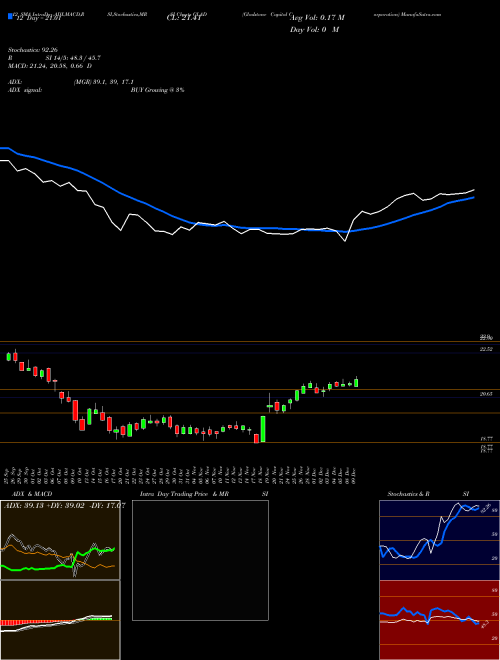Image resolution: width=500 pixels, height=660 pixels.
Task: Click the MACD histogram panel
Action: pos(60,620)
